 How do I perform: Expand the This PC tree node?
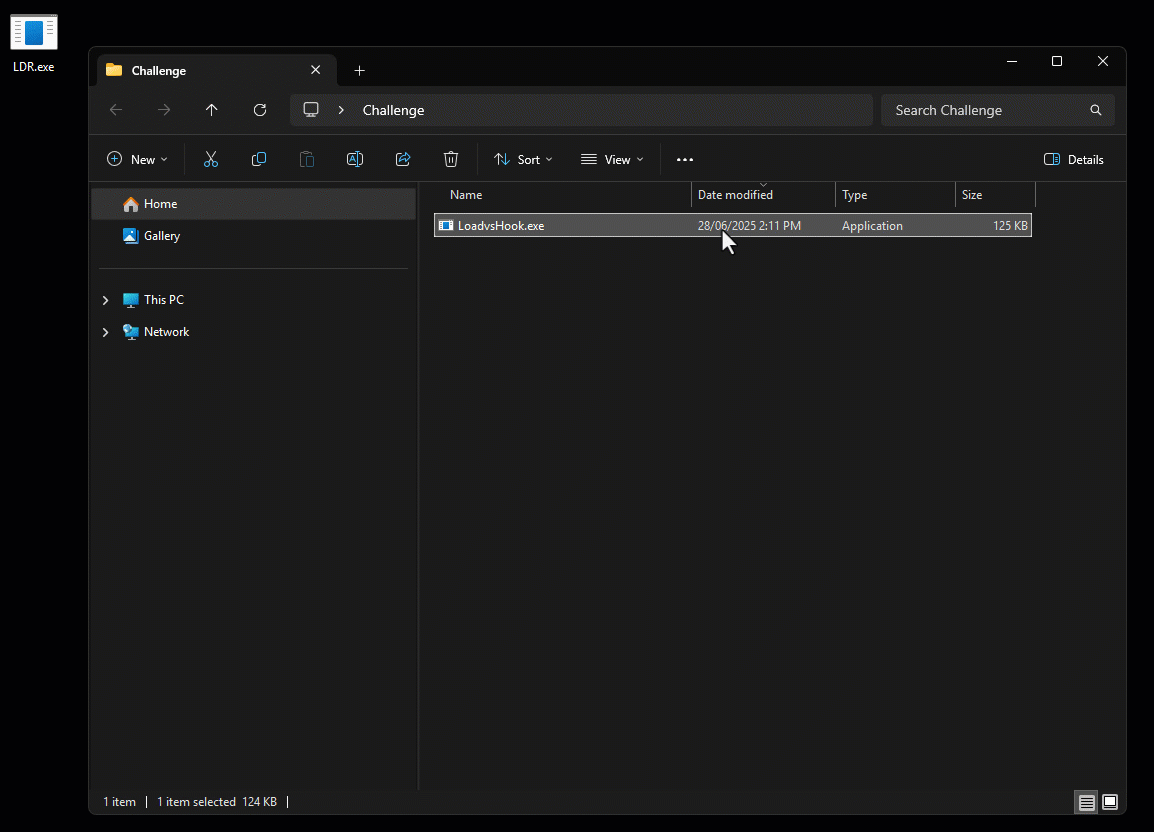pyautogui.click(x=105, y=300)
